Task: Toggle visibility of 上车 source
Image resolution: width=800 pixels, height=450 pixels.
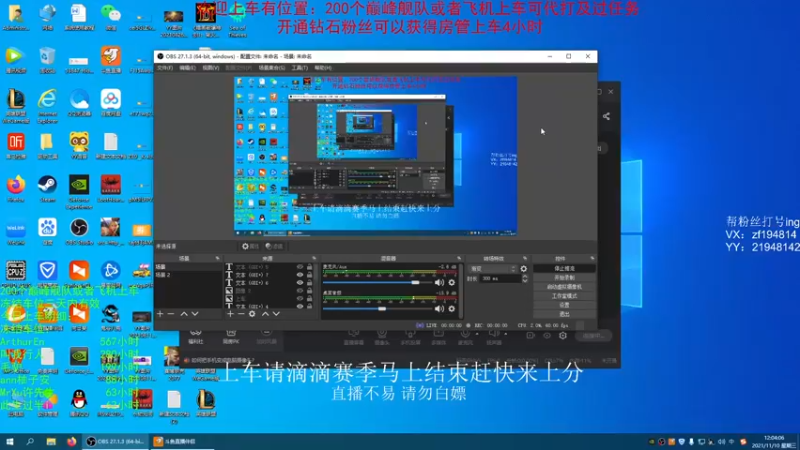Action: click(300, 298)
